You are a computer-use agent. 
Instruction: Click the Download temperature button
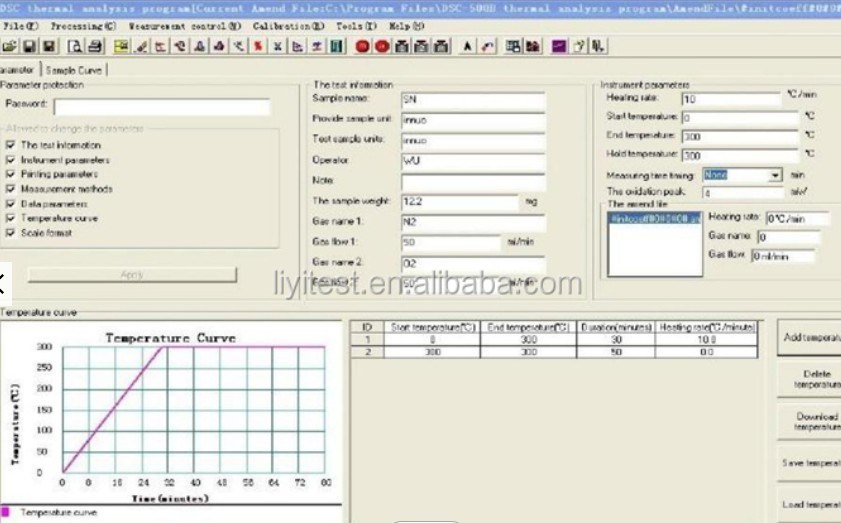tap(812, 421)
